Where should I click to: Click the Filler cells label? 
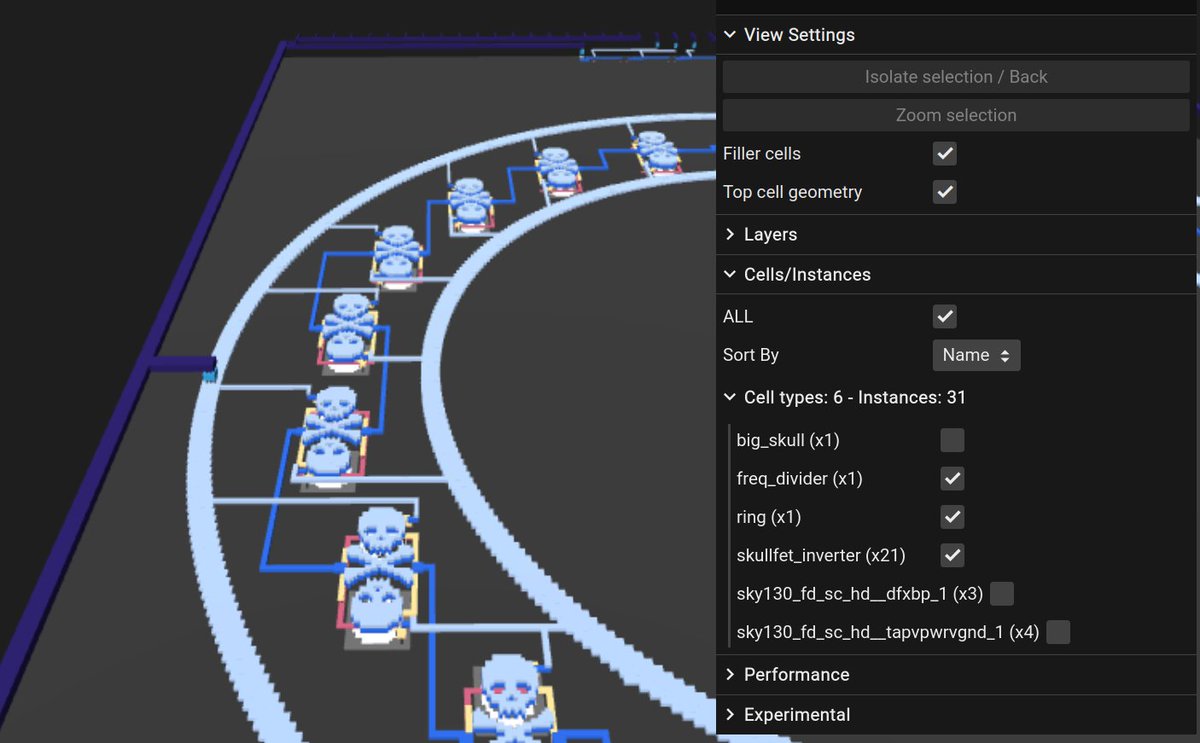[762, 154]
